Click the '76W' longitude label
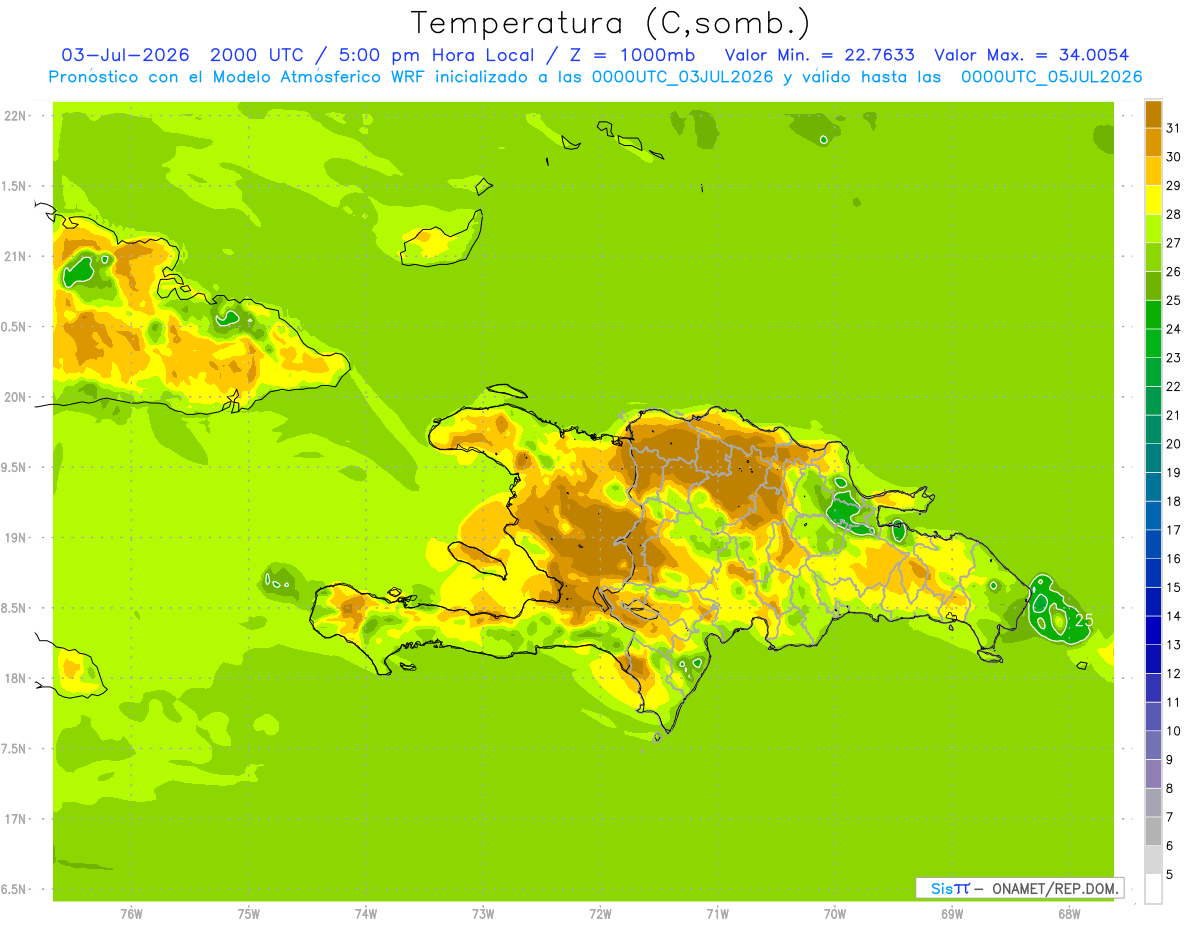The height and width of the screenshot is (927, 1200). click(131, 913)
